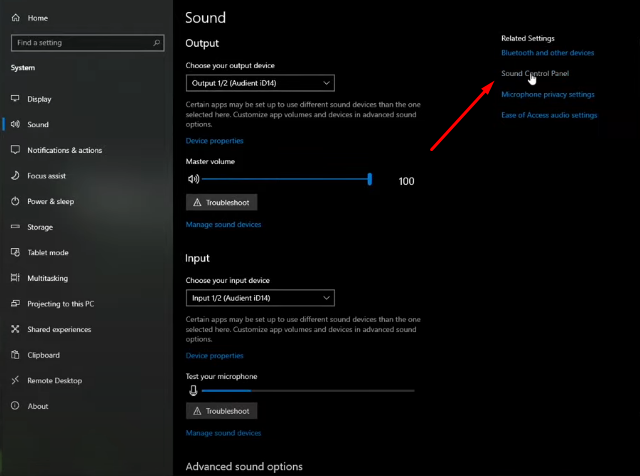This screenshot has height=476, width=640.
Task: Click the Display monitor icon
Action: pyautogui.click(x=15, y=98)
